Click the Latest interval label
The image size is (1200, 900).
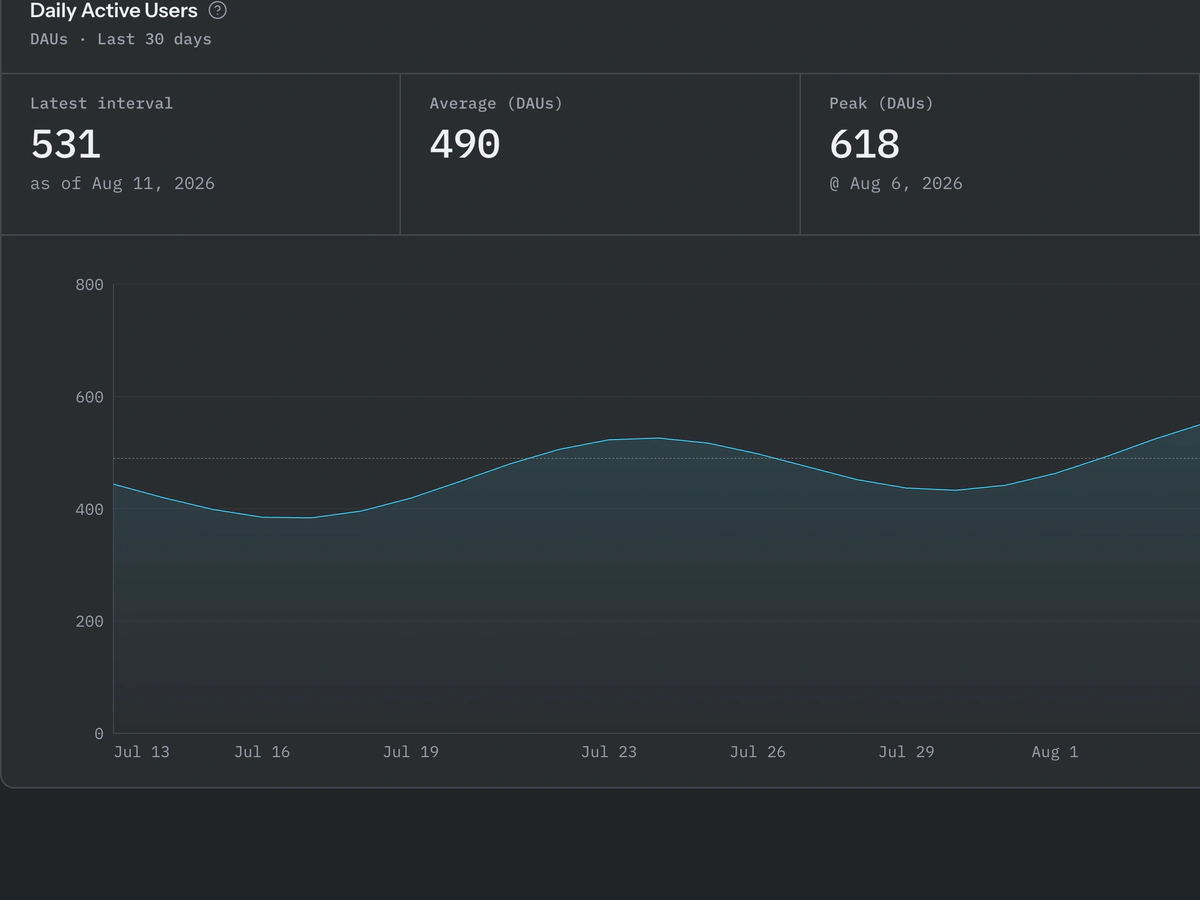click(x=101, y=103)
